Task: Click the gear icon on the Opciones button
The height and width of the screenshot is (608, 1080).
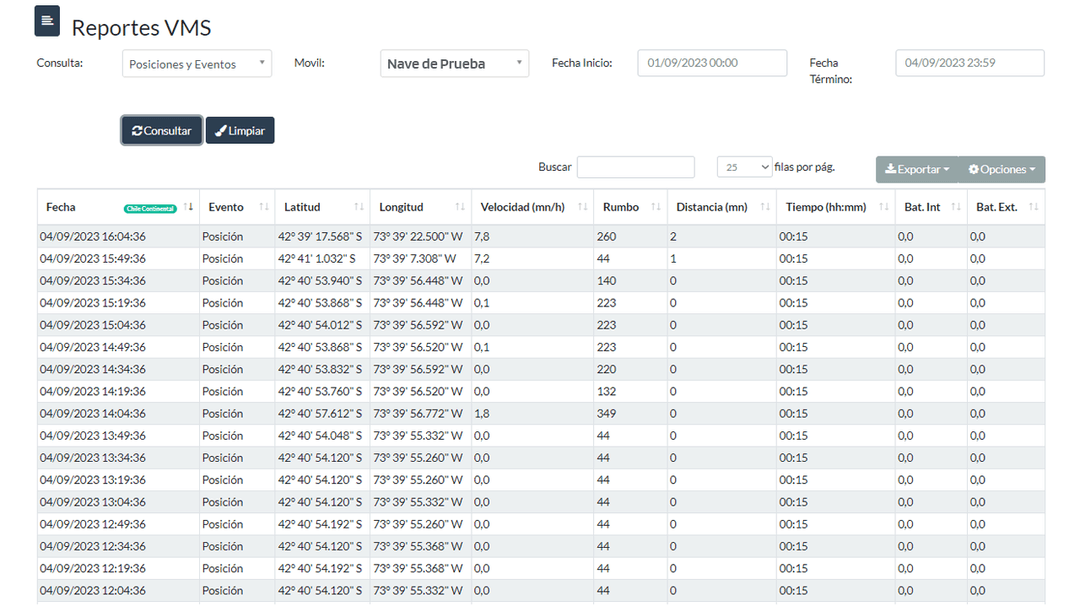Action: coord(975,169)
